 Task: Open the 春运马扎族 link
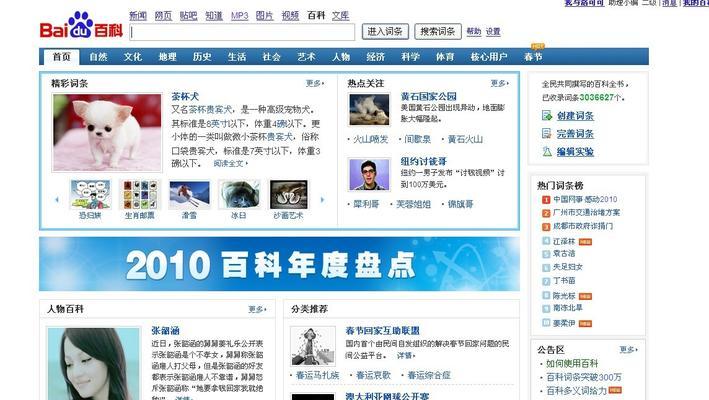pos(317,375)
